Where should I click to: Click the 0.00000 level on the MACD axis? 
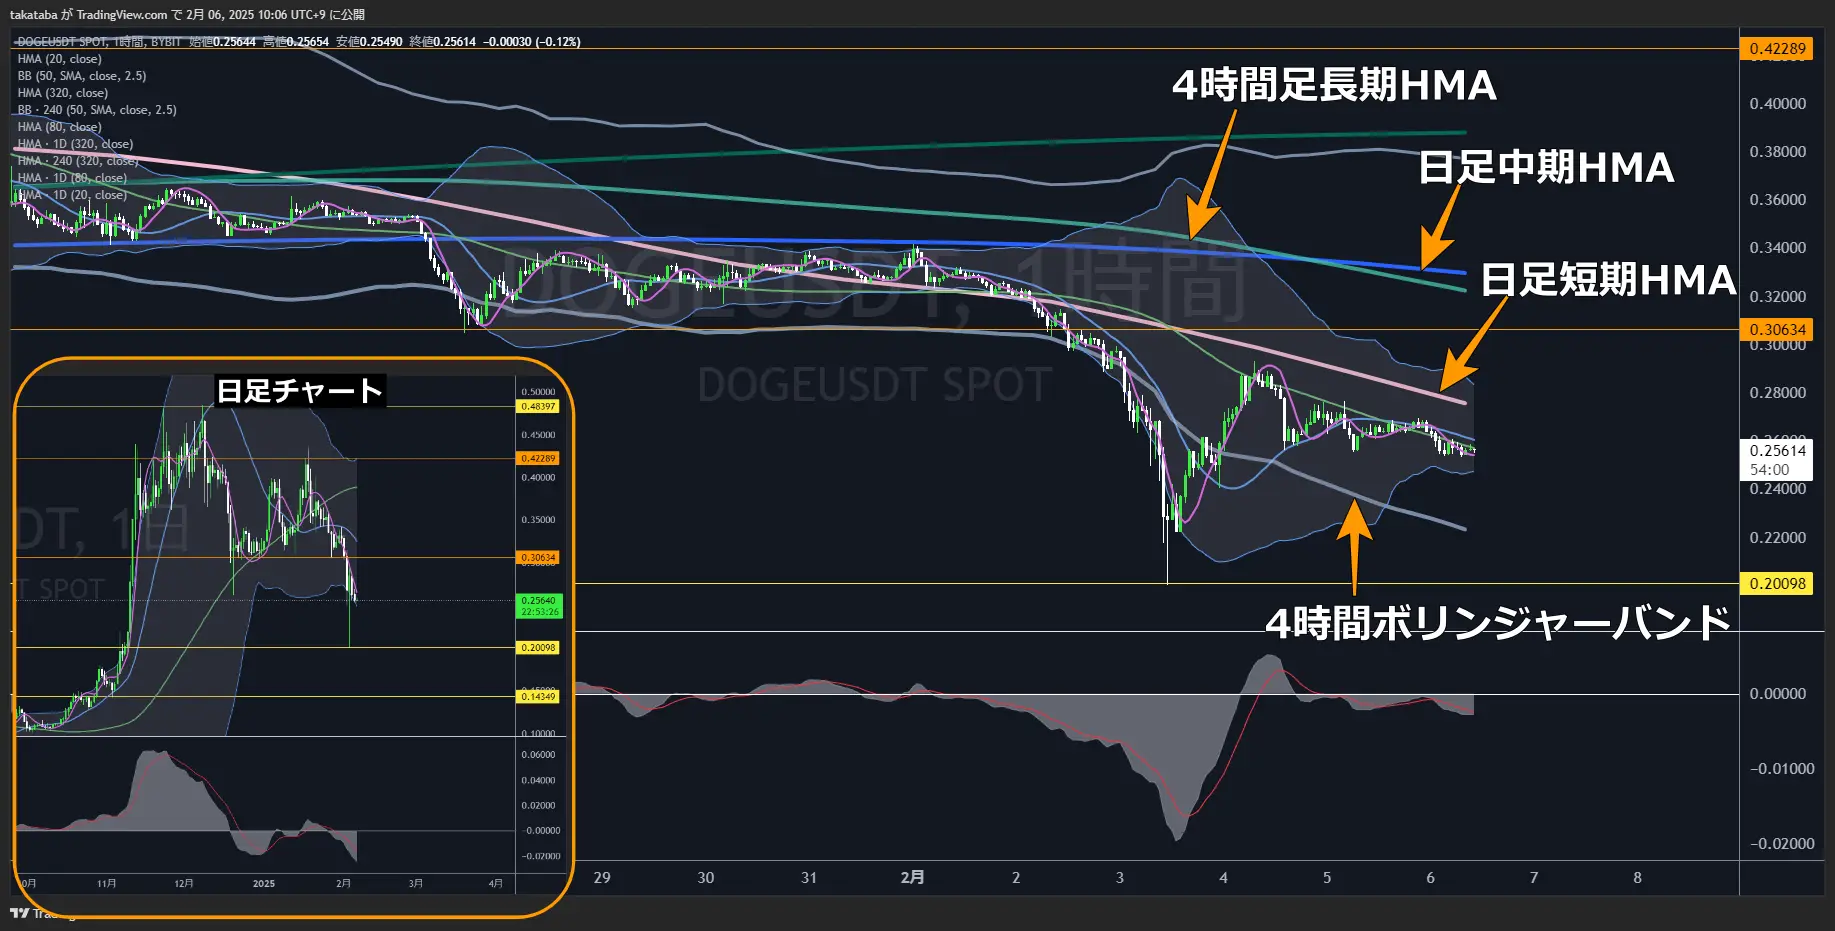pyautogui.click(x=1777, y=694)
